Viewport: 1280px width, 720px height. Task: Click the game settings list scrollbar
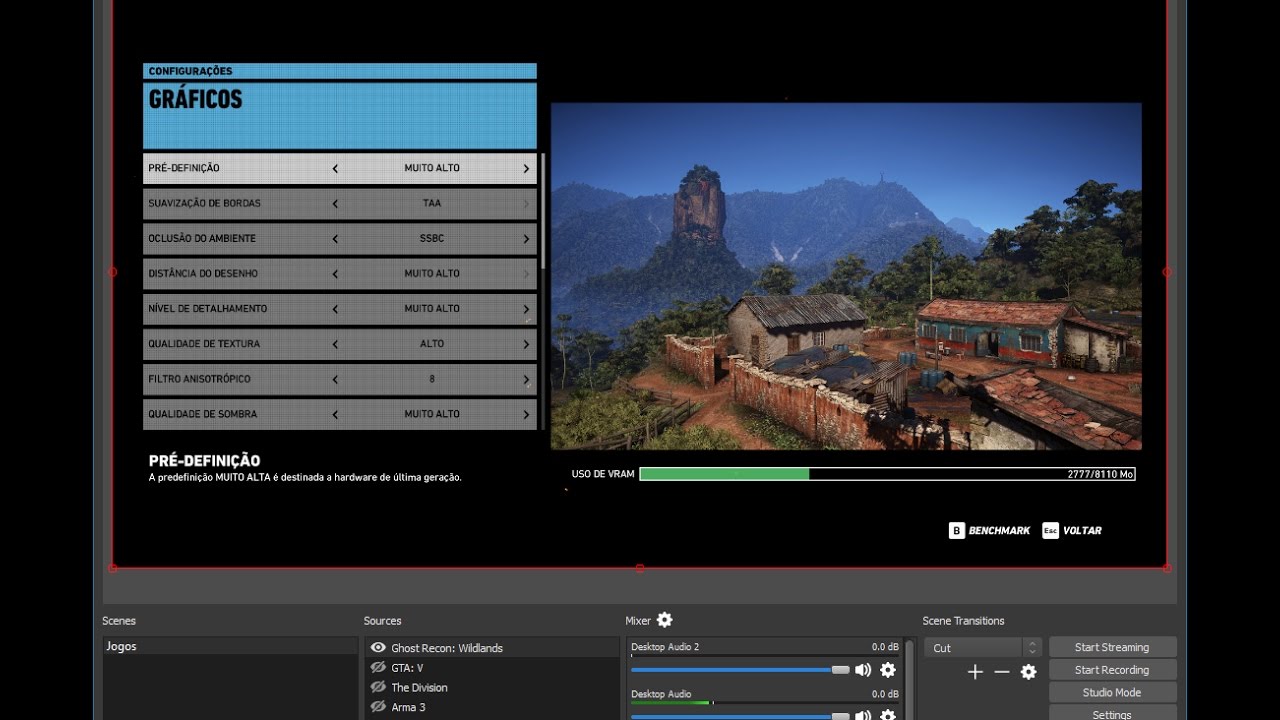[544, 210]
